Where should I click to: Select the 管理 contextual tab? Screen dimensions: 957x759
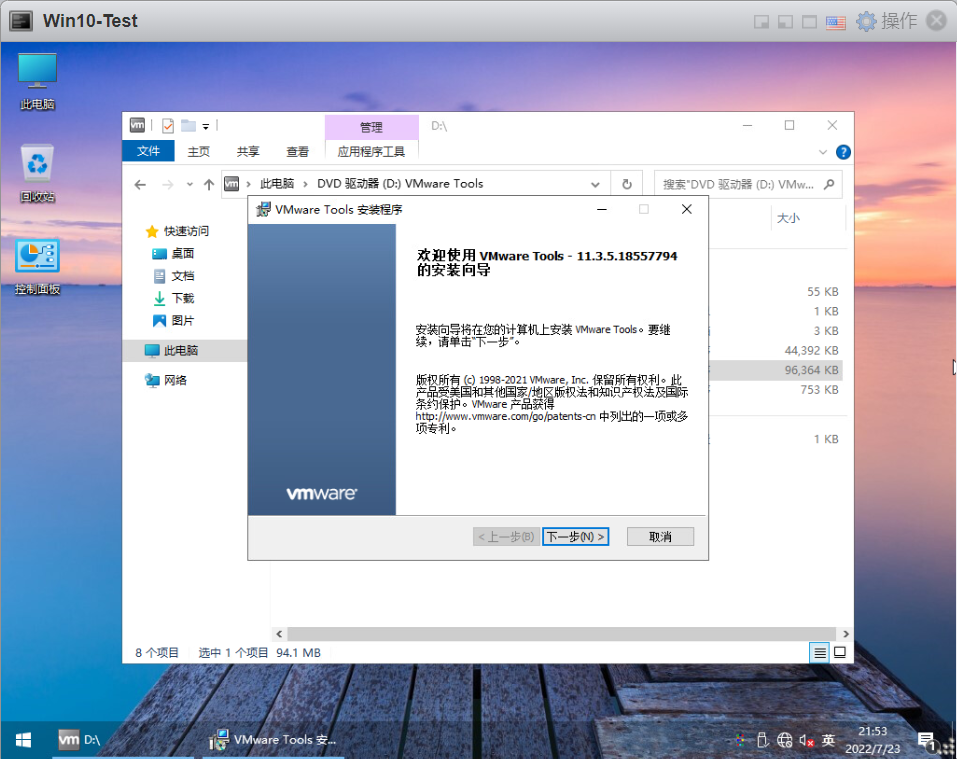click(x=371, y=127)
